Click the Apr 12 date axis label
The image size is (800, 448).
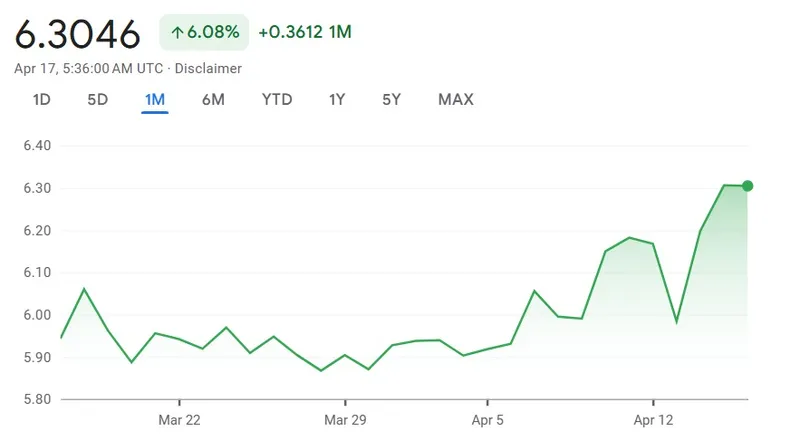pyautogui.click(x=652, y=420)
